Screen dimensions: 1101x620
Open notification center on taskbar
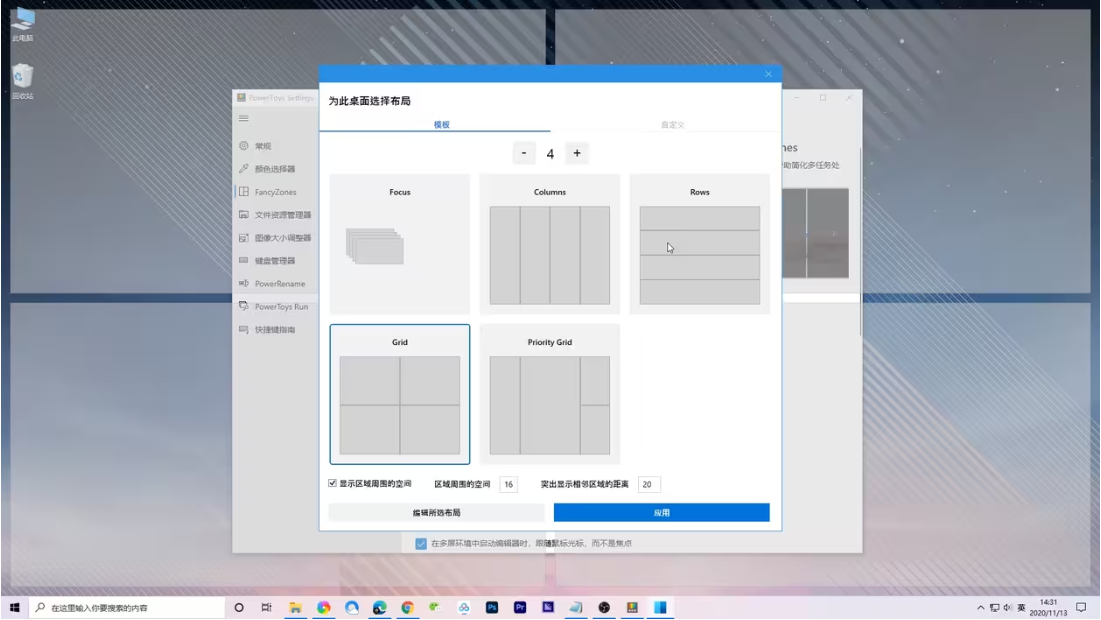point(1081,607)
